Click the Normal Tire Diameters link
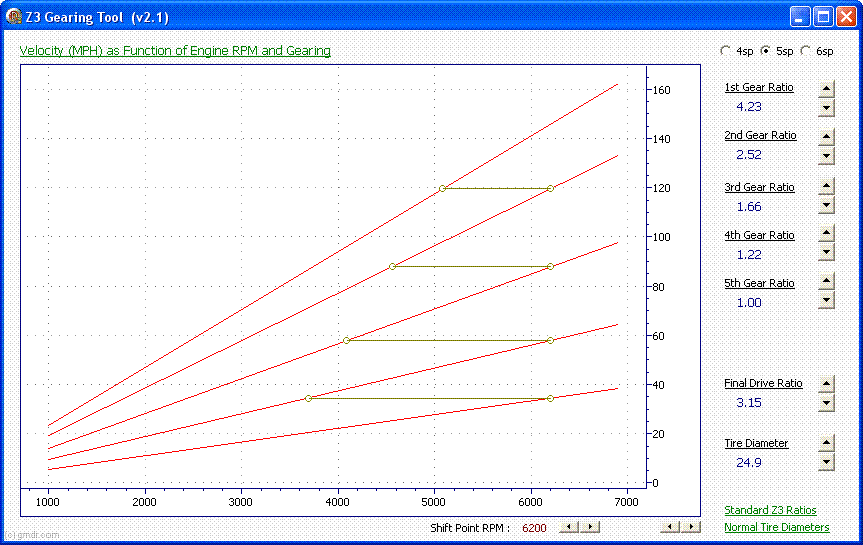The height and width of the screenshot is (545, 863). coord(776,527)
